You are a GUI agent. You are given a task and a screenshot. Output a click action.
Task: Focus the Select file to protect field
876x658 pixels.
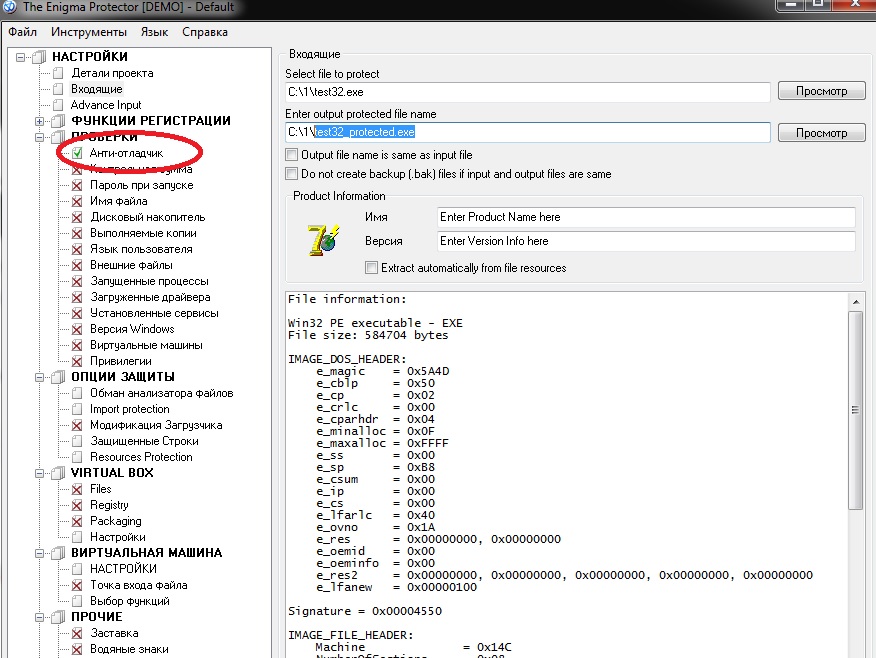(527, 92)
